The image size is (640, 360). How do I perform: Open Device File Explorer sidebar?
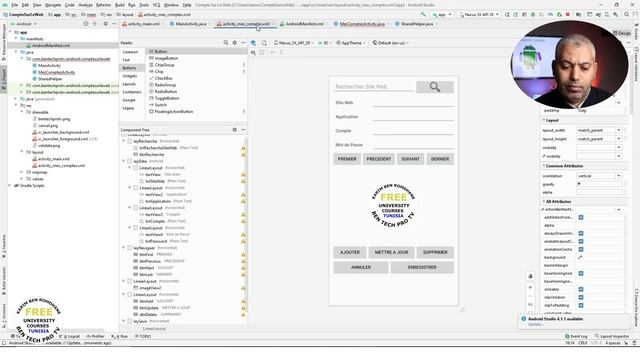pos(636,308)
